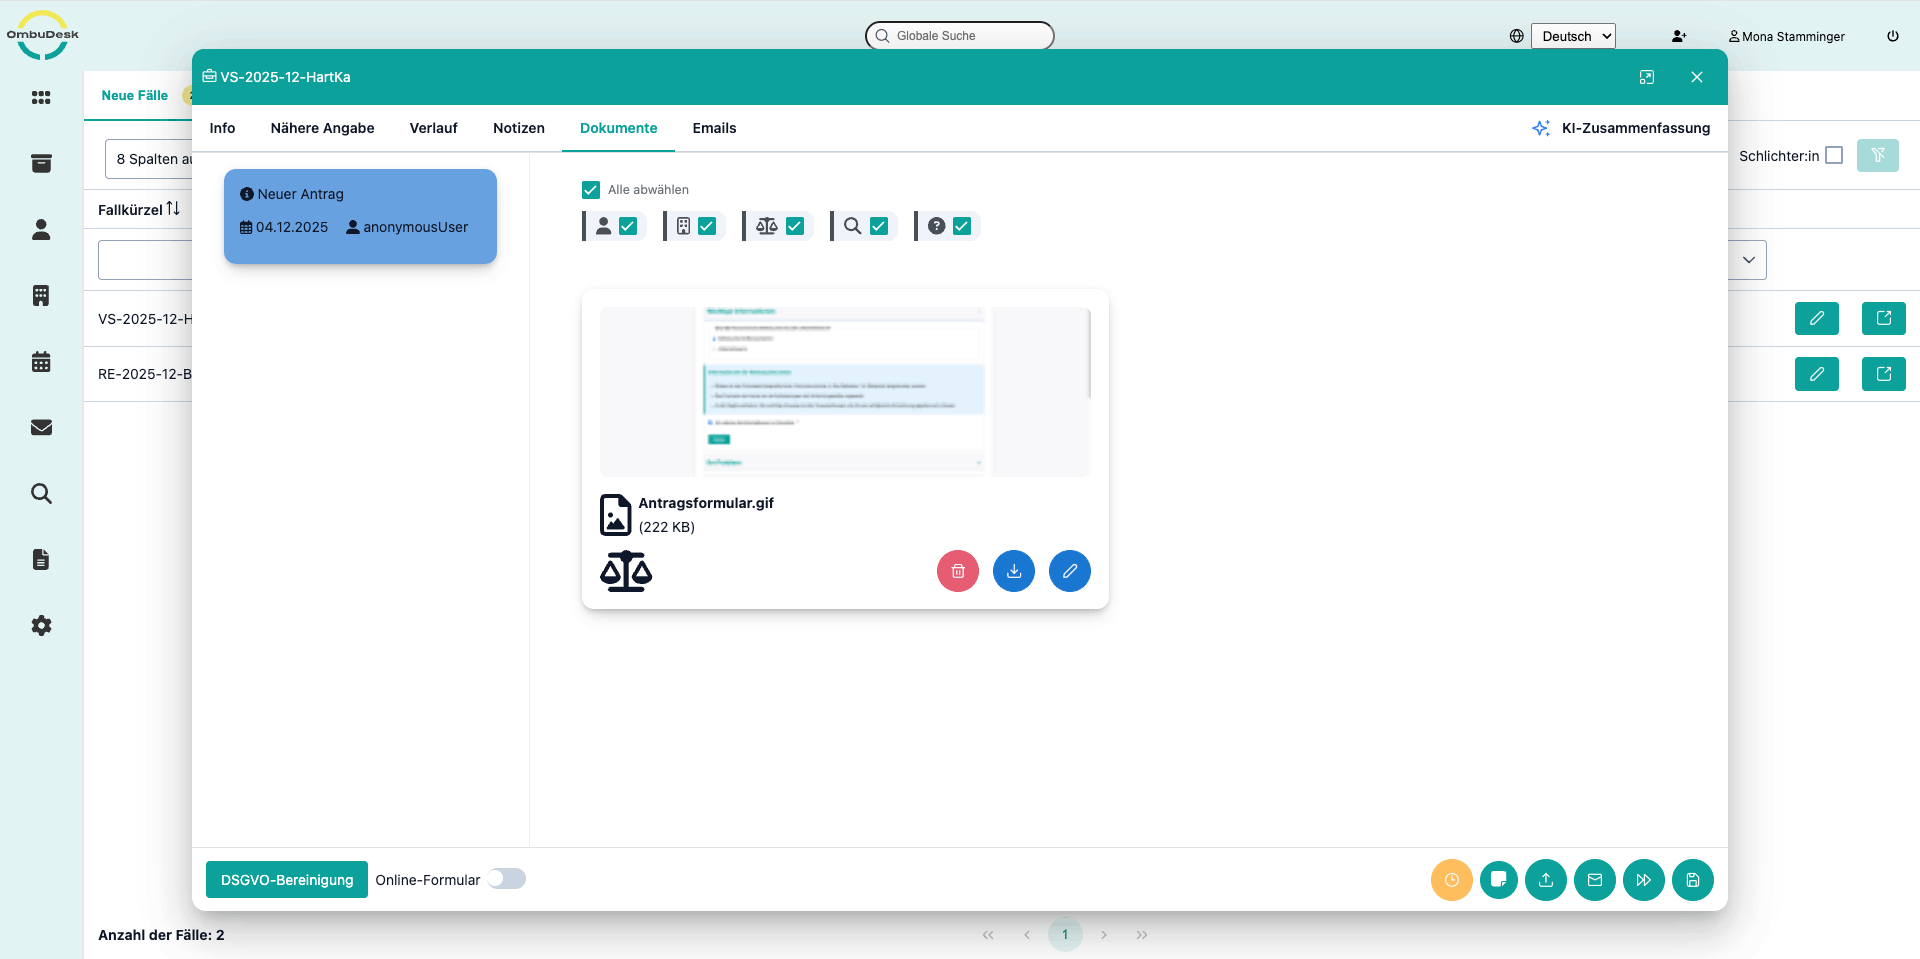The width and height of the screenshot is (1920, 959).
Task: Edit the Antragsformular.gif document
Action: (x=1069, y=571)
